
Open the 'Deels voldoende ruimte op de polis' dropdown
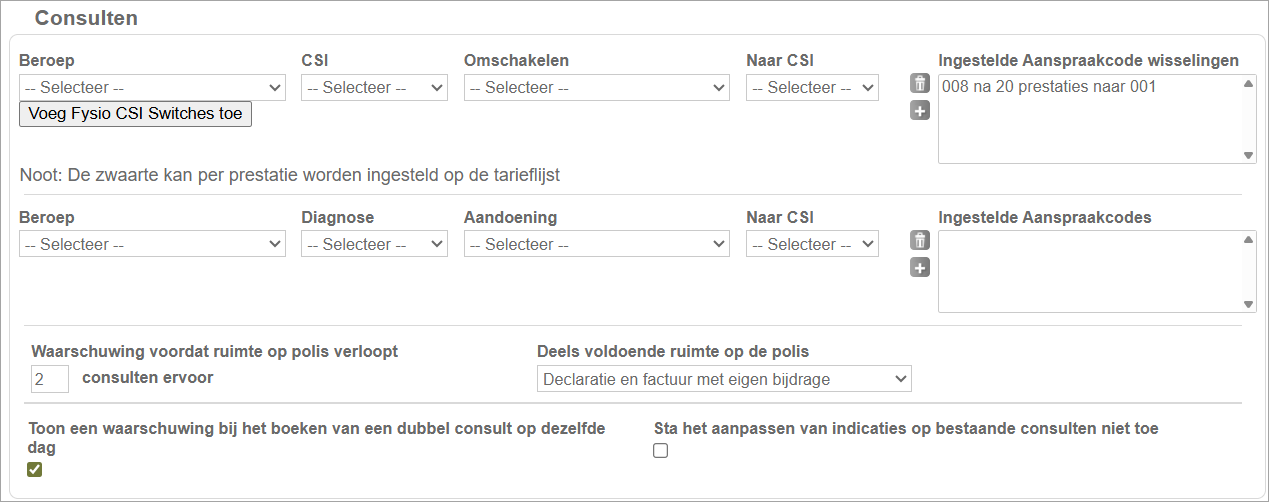click(x=724, y=379)
